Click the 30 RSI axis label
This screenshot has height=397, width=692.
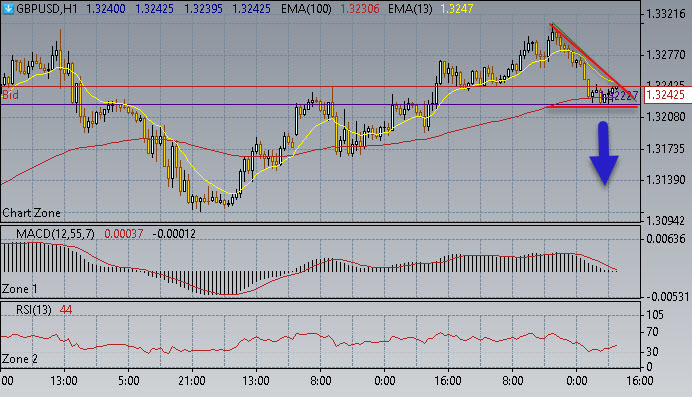tap(652, 352)
